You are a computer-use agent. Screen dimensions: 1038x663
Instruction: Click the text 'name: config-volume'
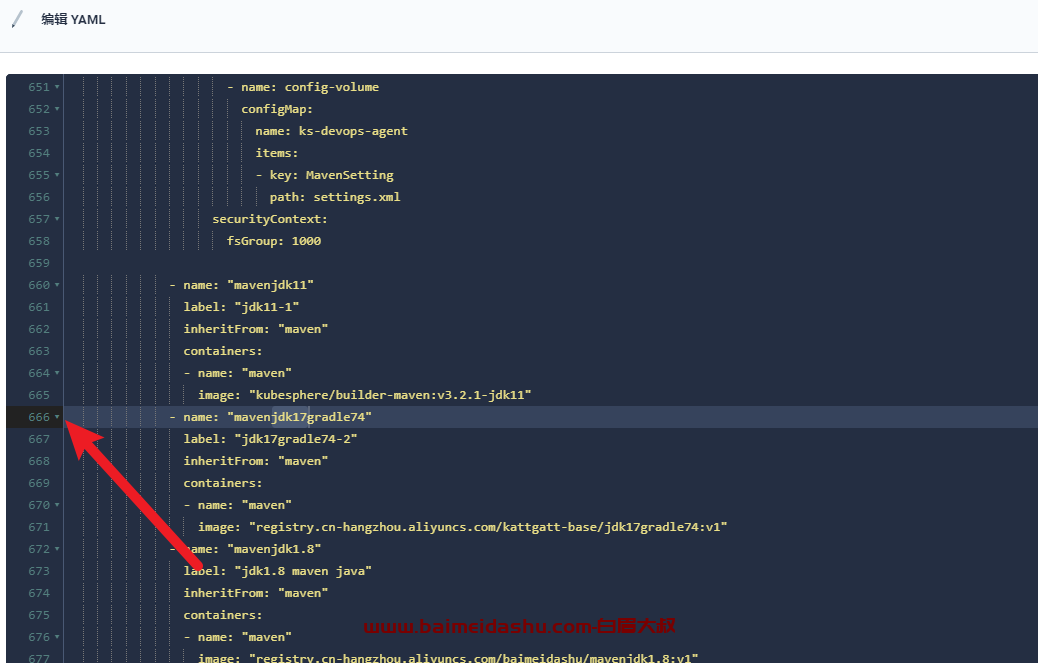(310, 87)
